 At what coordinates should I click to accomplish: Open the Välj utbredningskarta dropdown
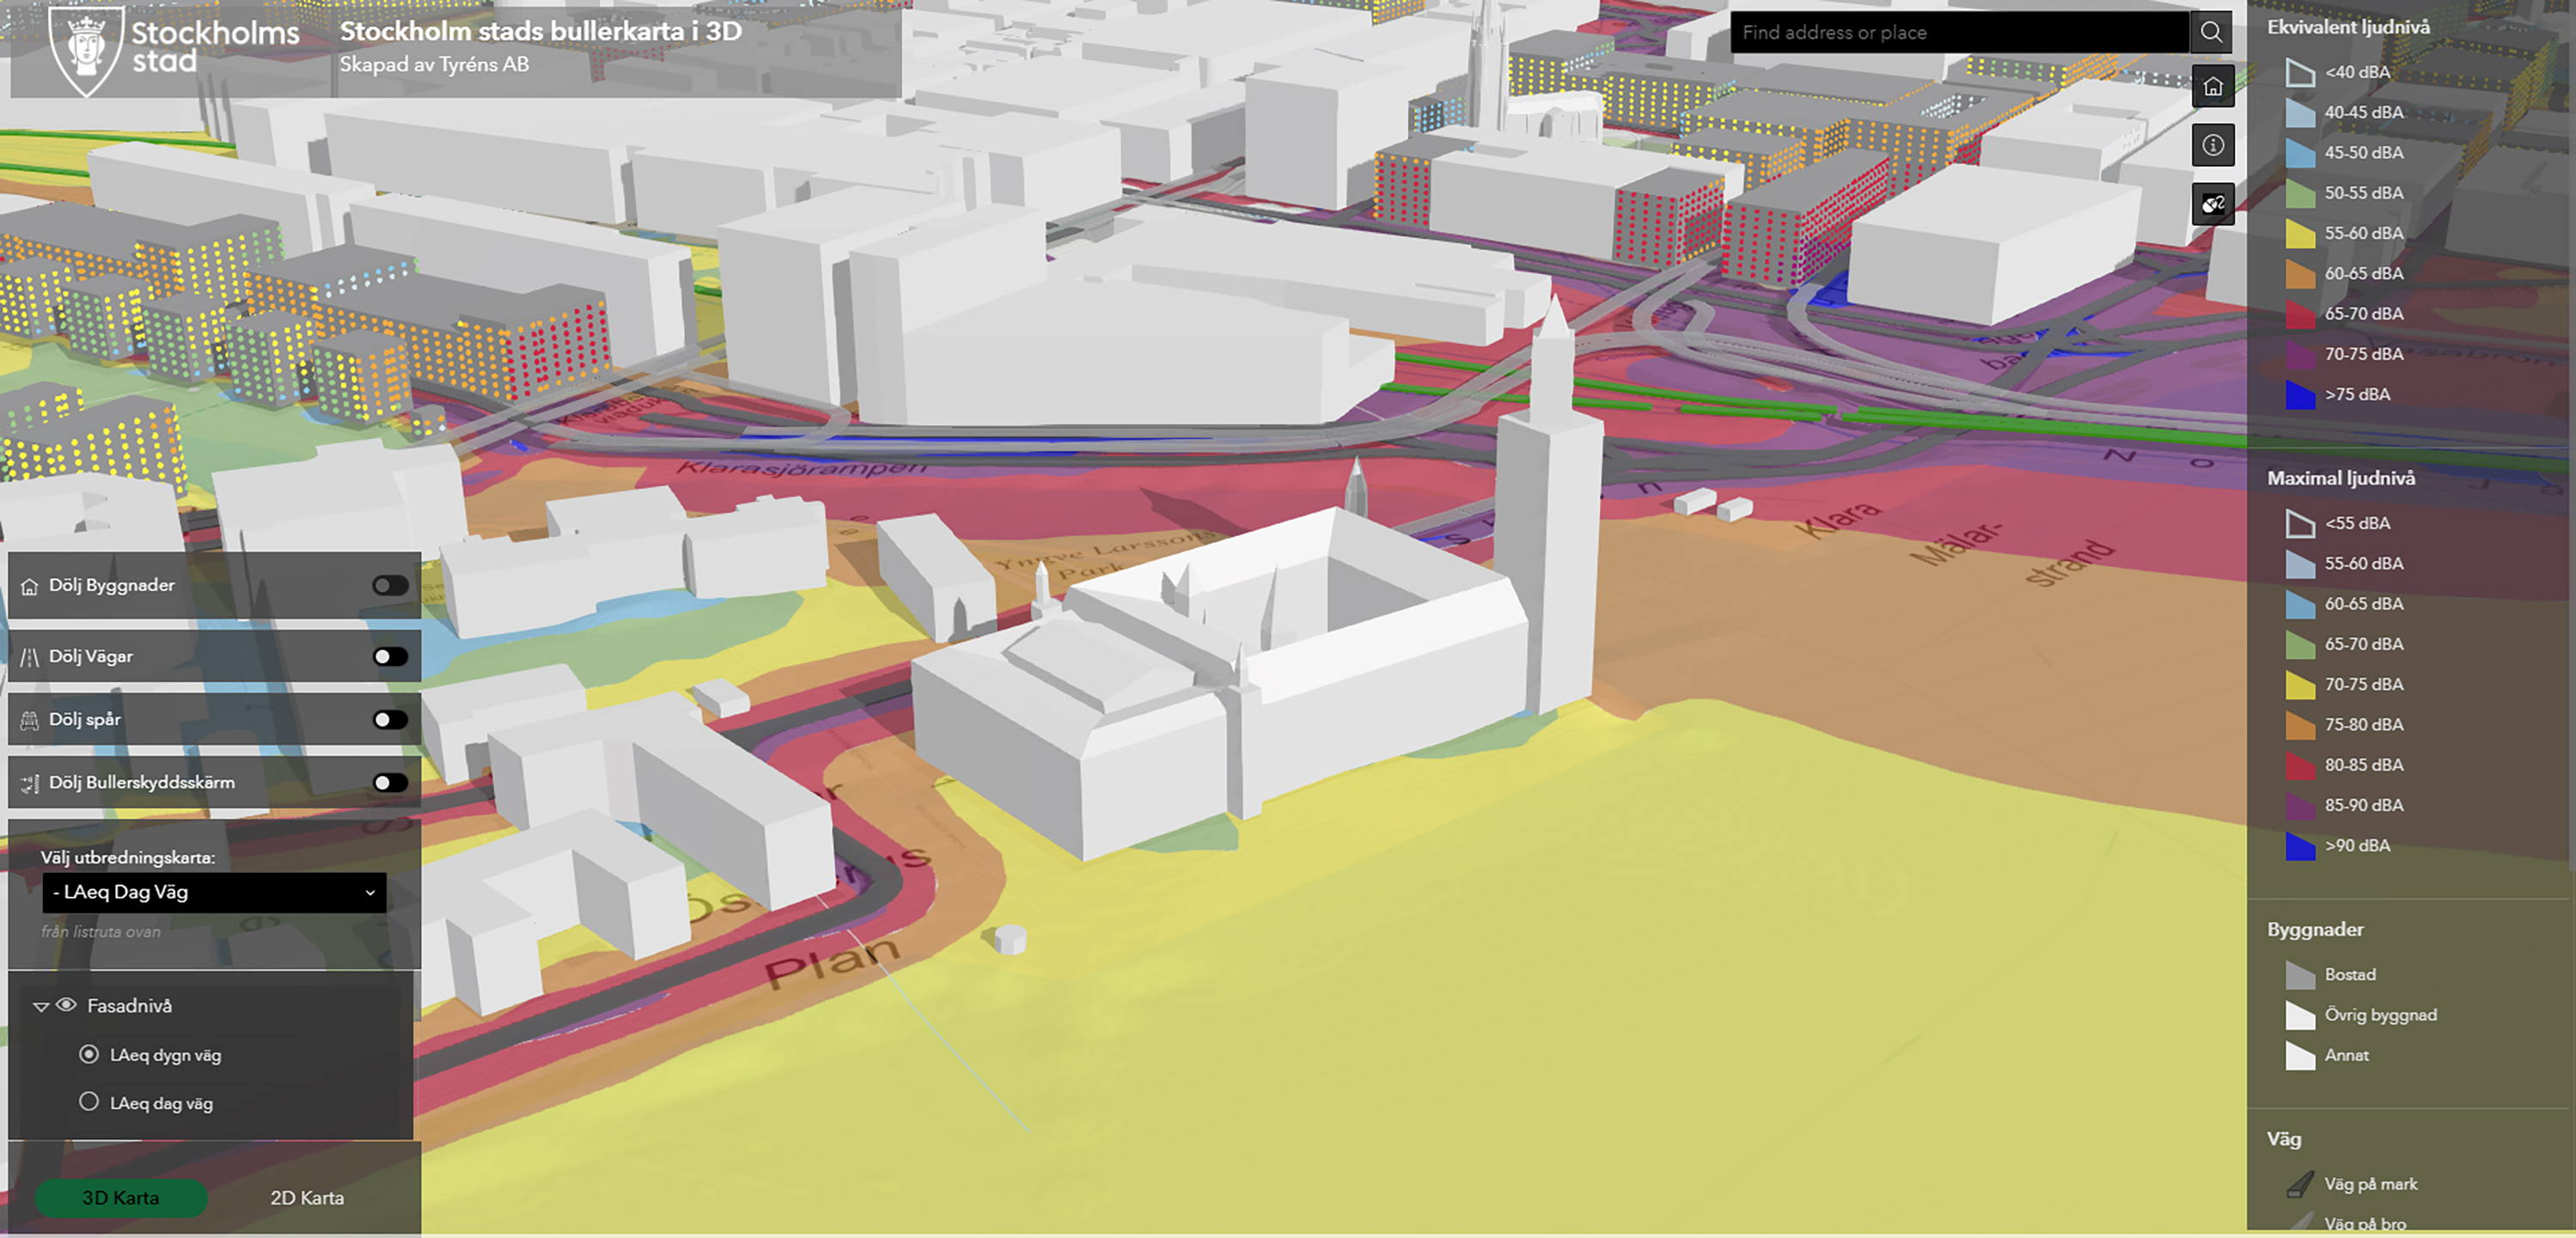pos(213,893)
